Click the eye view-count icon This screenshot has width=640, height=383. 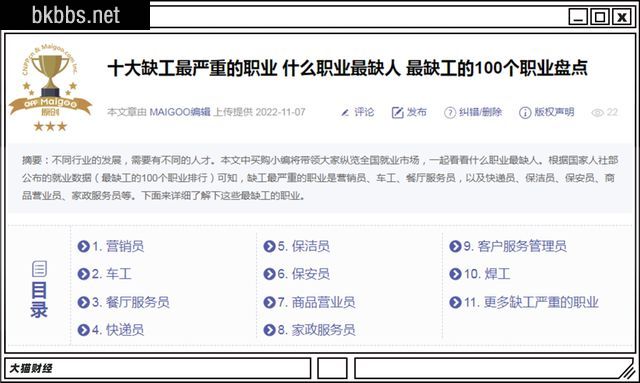tap(597, 113)
